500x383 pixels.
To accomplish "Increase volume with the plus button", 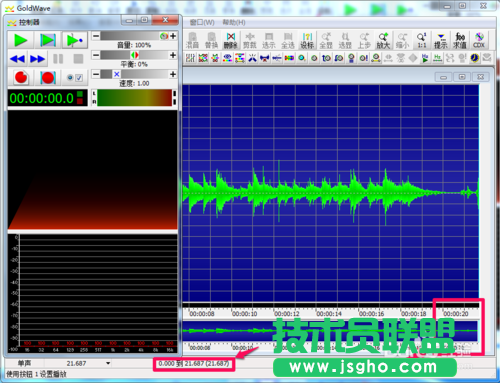I will (173, 36).
